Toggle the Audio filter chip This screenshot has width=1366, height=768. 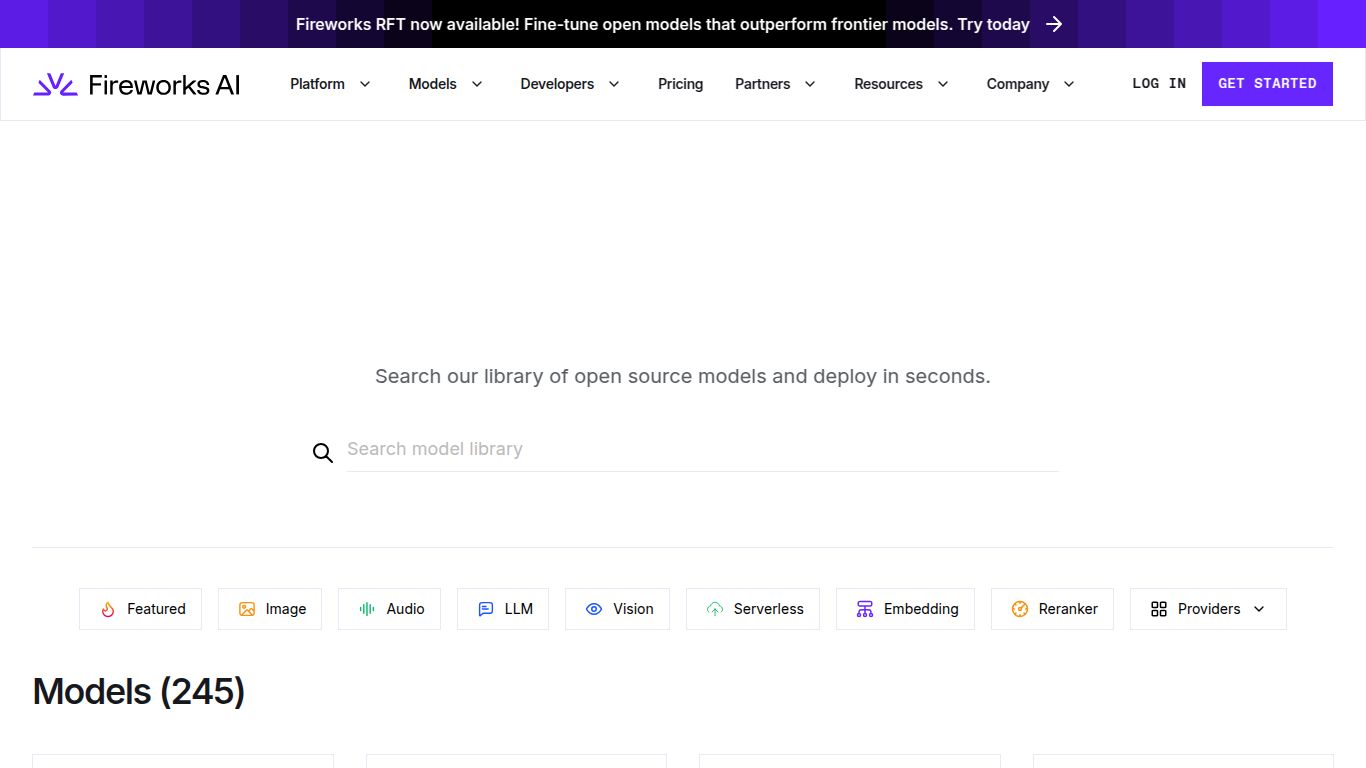[x=389, y=609]
